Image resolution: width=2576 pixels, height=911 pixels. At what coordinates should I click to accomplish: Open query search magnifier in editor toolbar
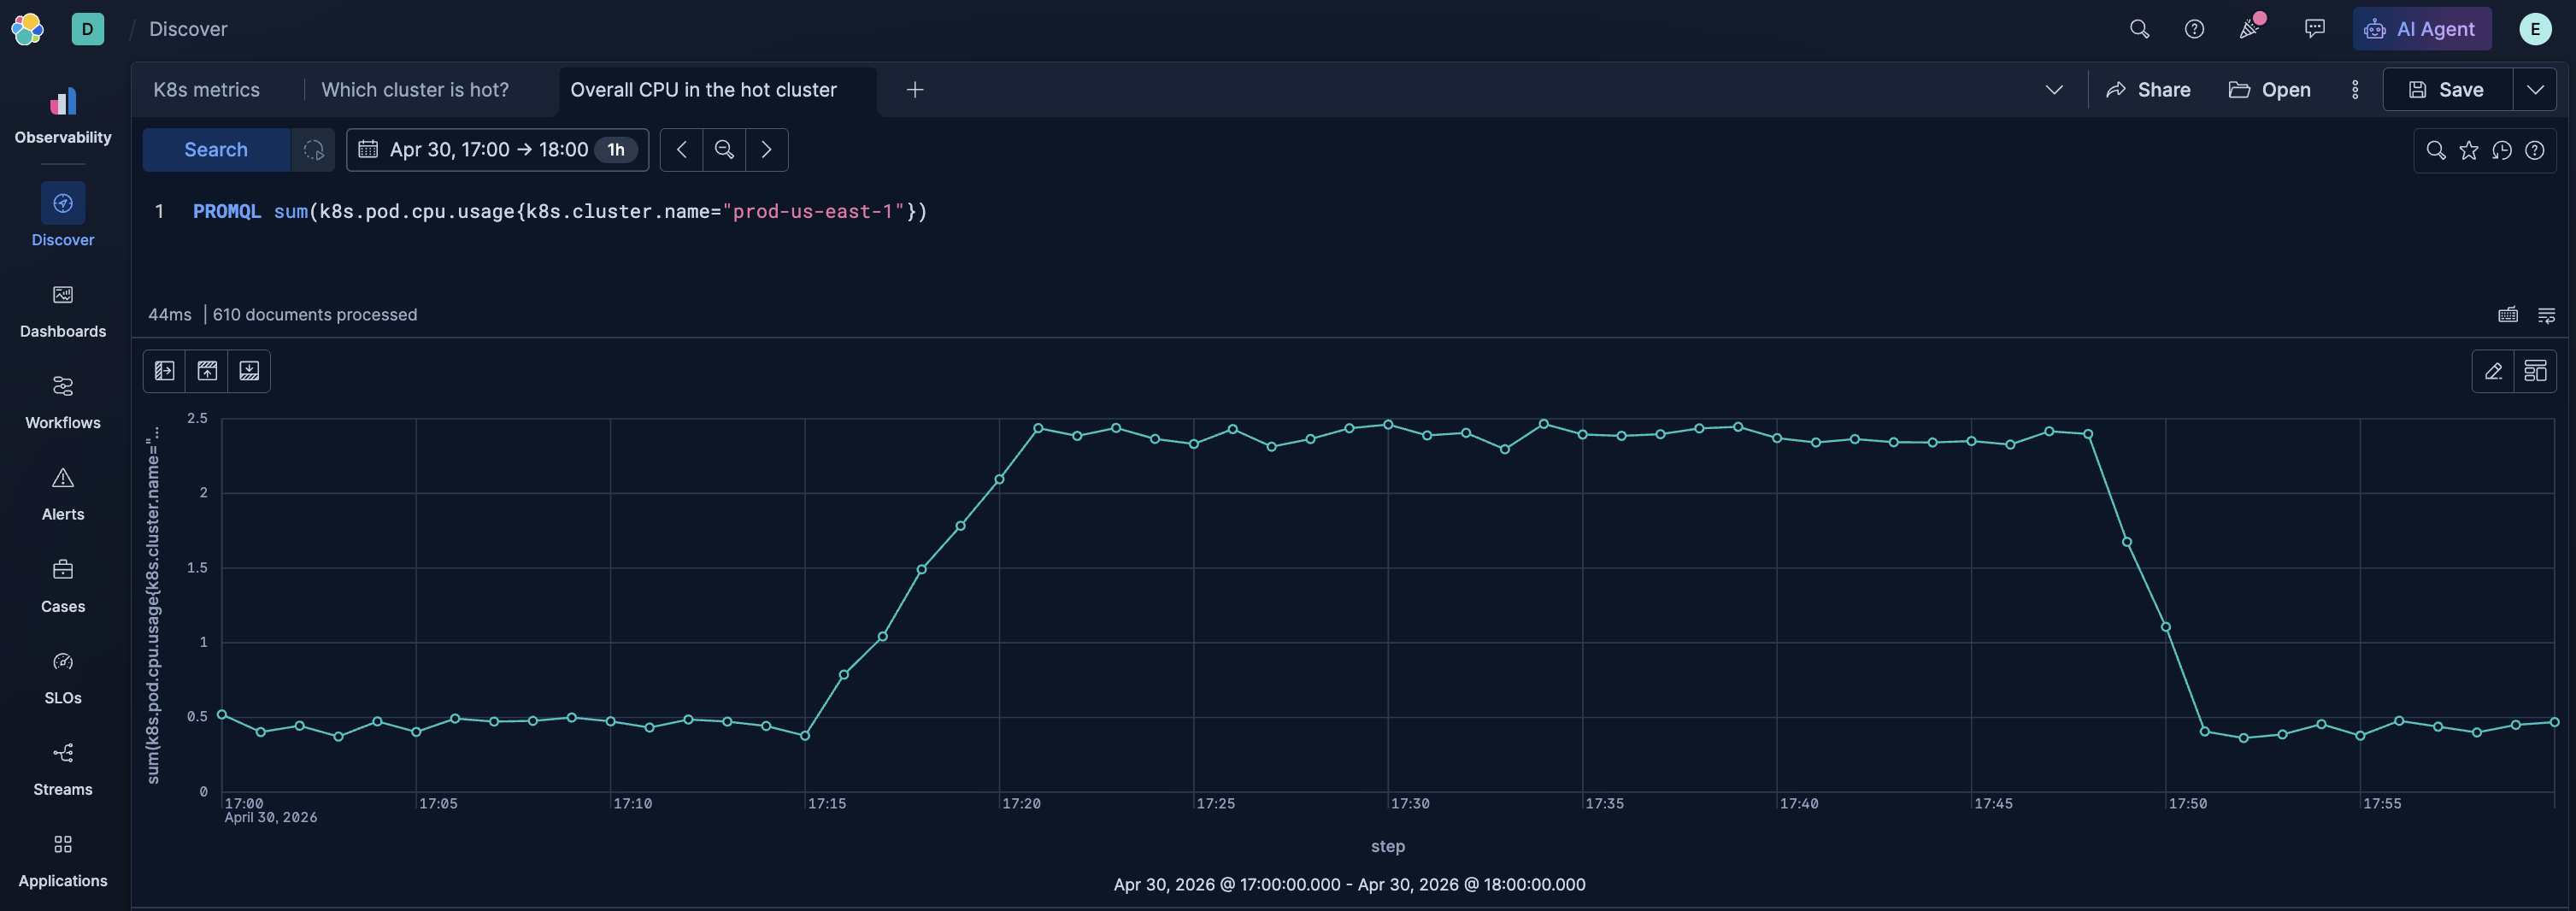pos(2436,150)
